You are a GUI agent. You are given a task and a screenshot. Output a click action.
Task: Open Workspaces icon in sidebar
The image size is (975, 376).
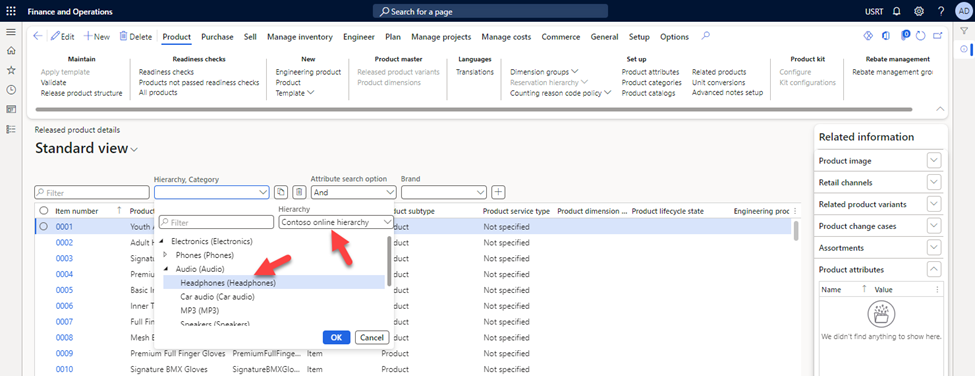[x=11, y=109]
